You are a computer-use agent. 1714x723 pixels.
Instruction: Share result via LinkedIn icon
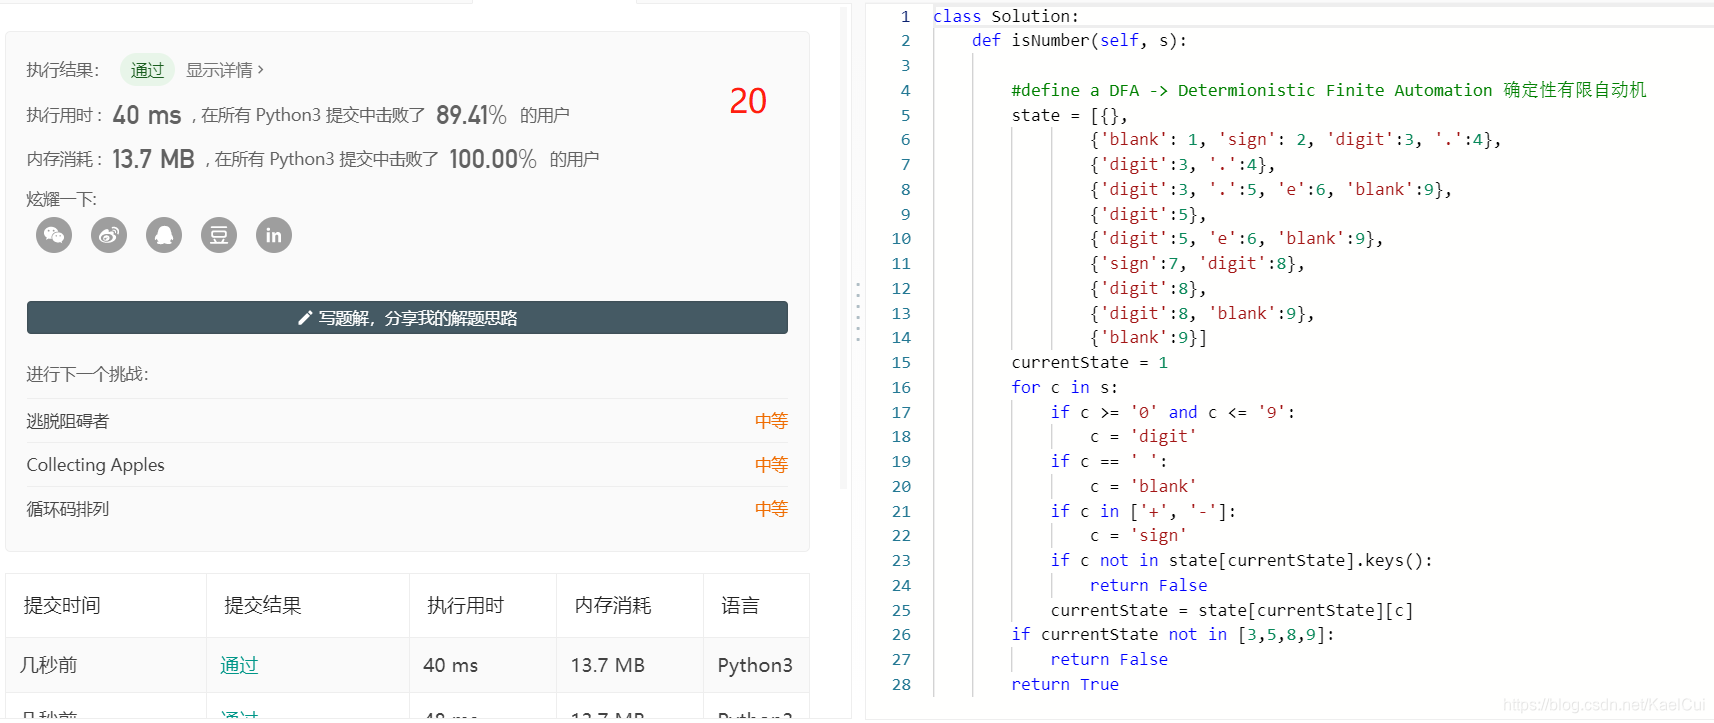pos(274,235)
